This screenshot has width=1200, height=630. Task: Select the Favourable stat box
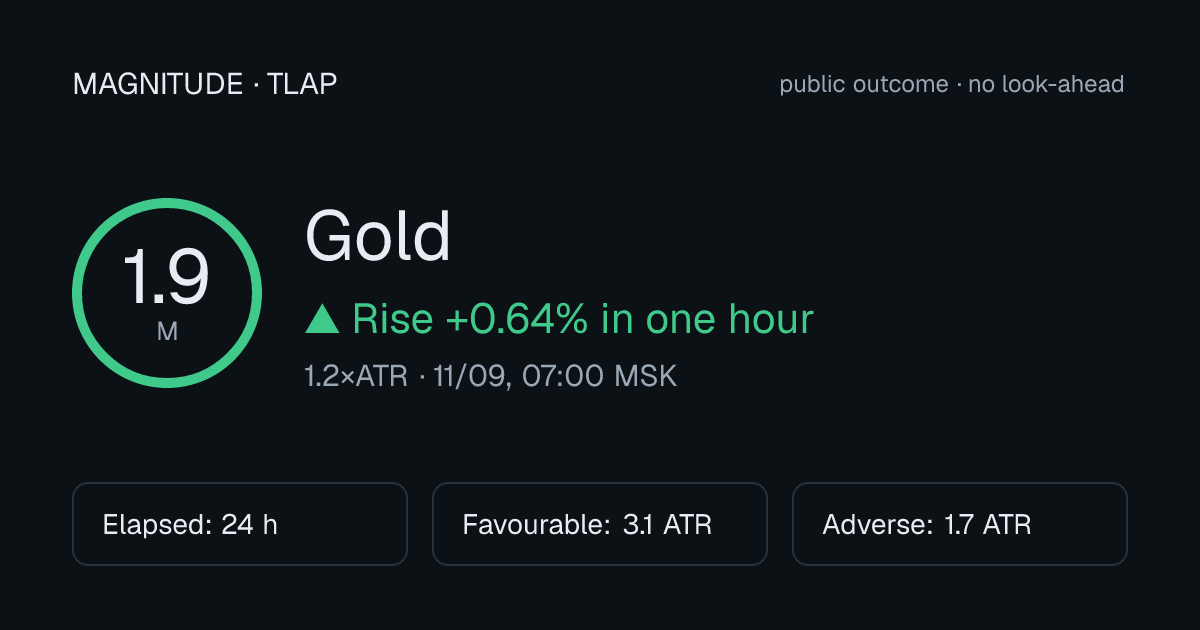pyautogui.click(x=600, y=524)
